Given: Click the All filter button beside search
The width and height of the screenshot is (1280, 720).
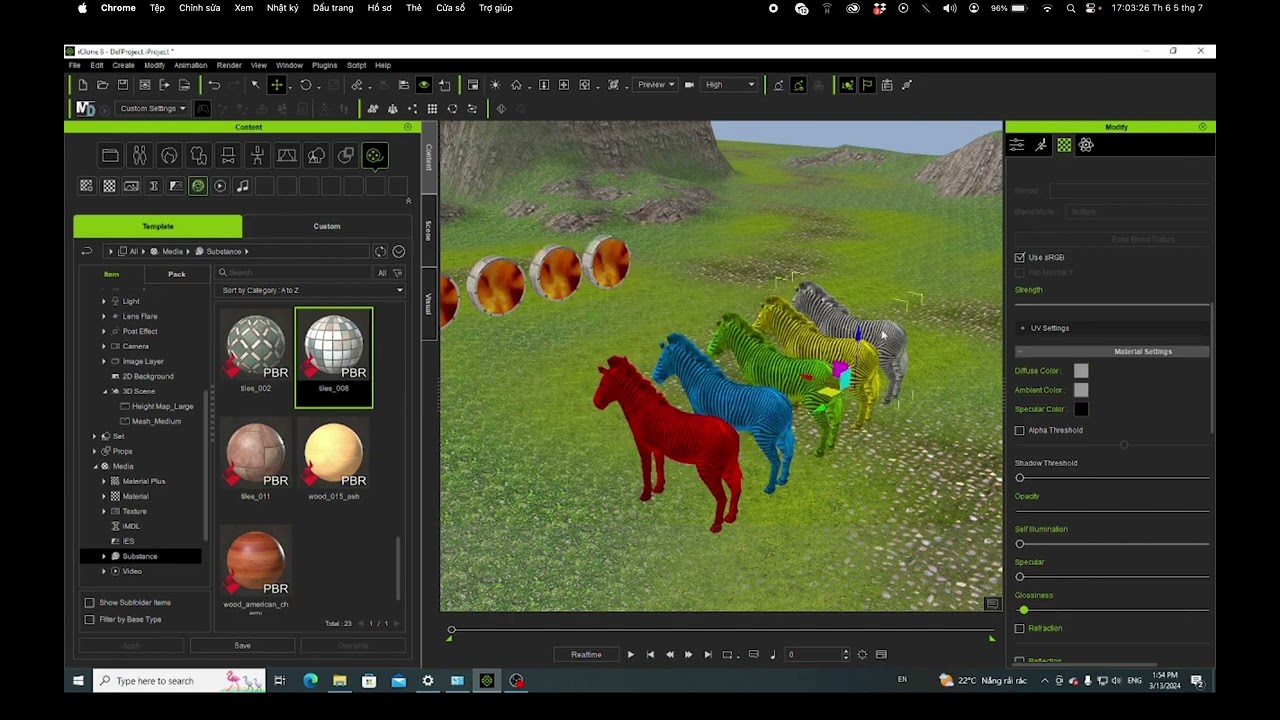Looking at the screenshot, I should click(x=382, y=273).
